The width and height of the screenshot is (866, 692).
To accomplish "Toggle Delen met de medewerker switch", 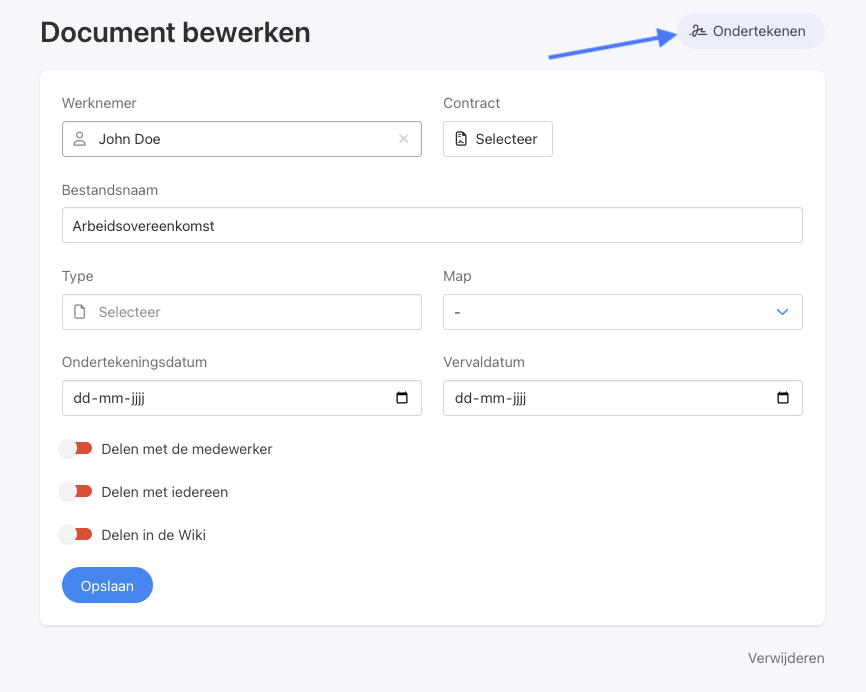I will (x=76, y=448).
